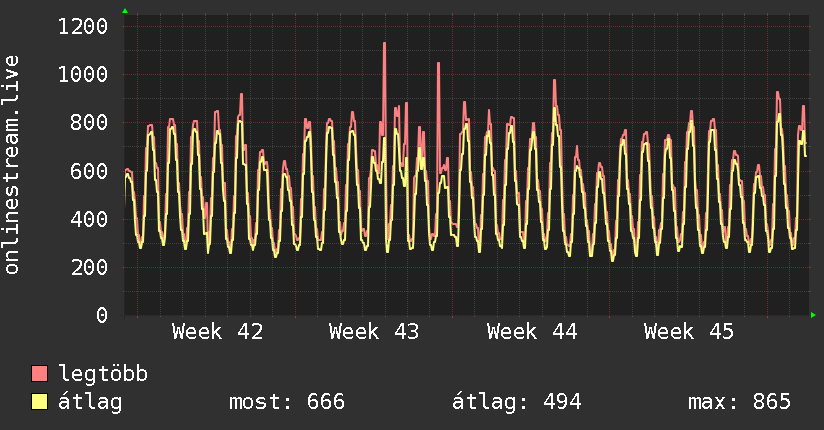Click the 1200 y-axis label

click(83, 26)
